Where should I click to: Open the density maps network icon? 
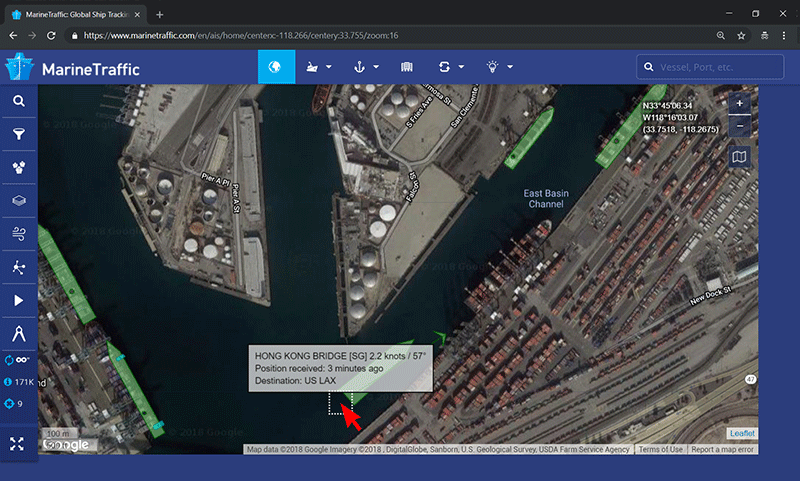(19, 267)
